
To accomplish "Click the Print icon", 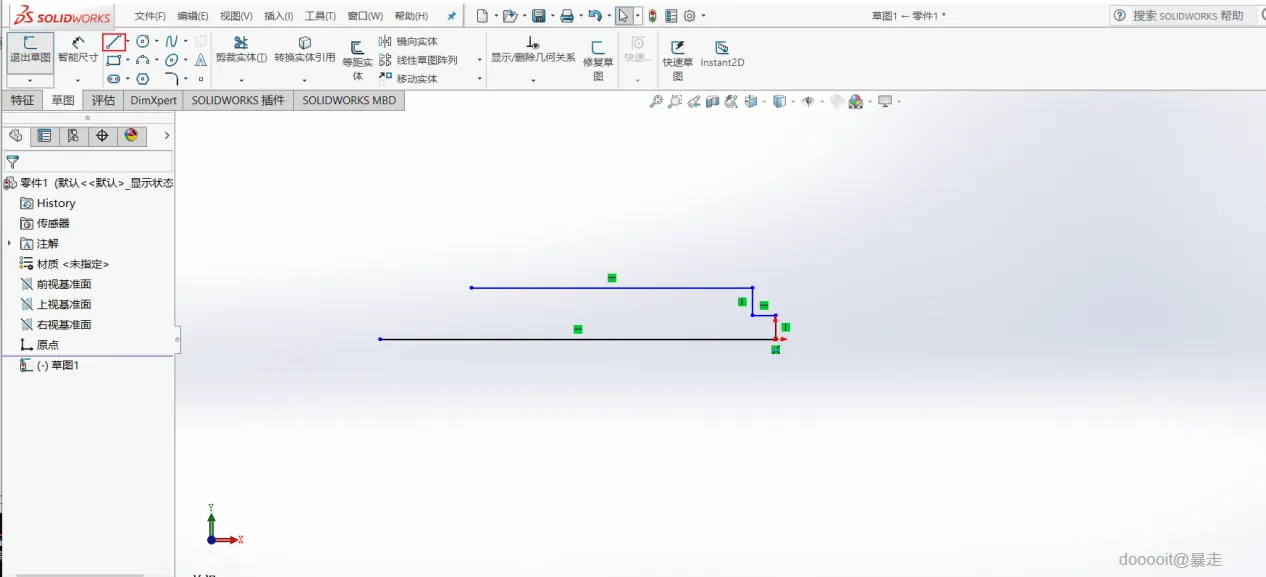I will tap(567, 16).
